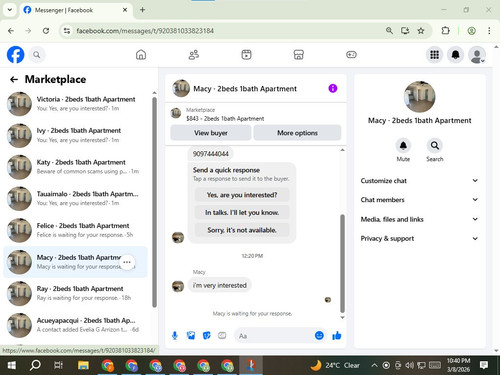The image size is (500, 375).
Task: Open Katy's apartment conversation
Action: point(75,167)
